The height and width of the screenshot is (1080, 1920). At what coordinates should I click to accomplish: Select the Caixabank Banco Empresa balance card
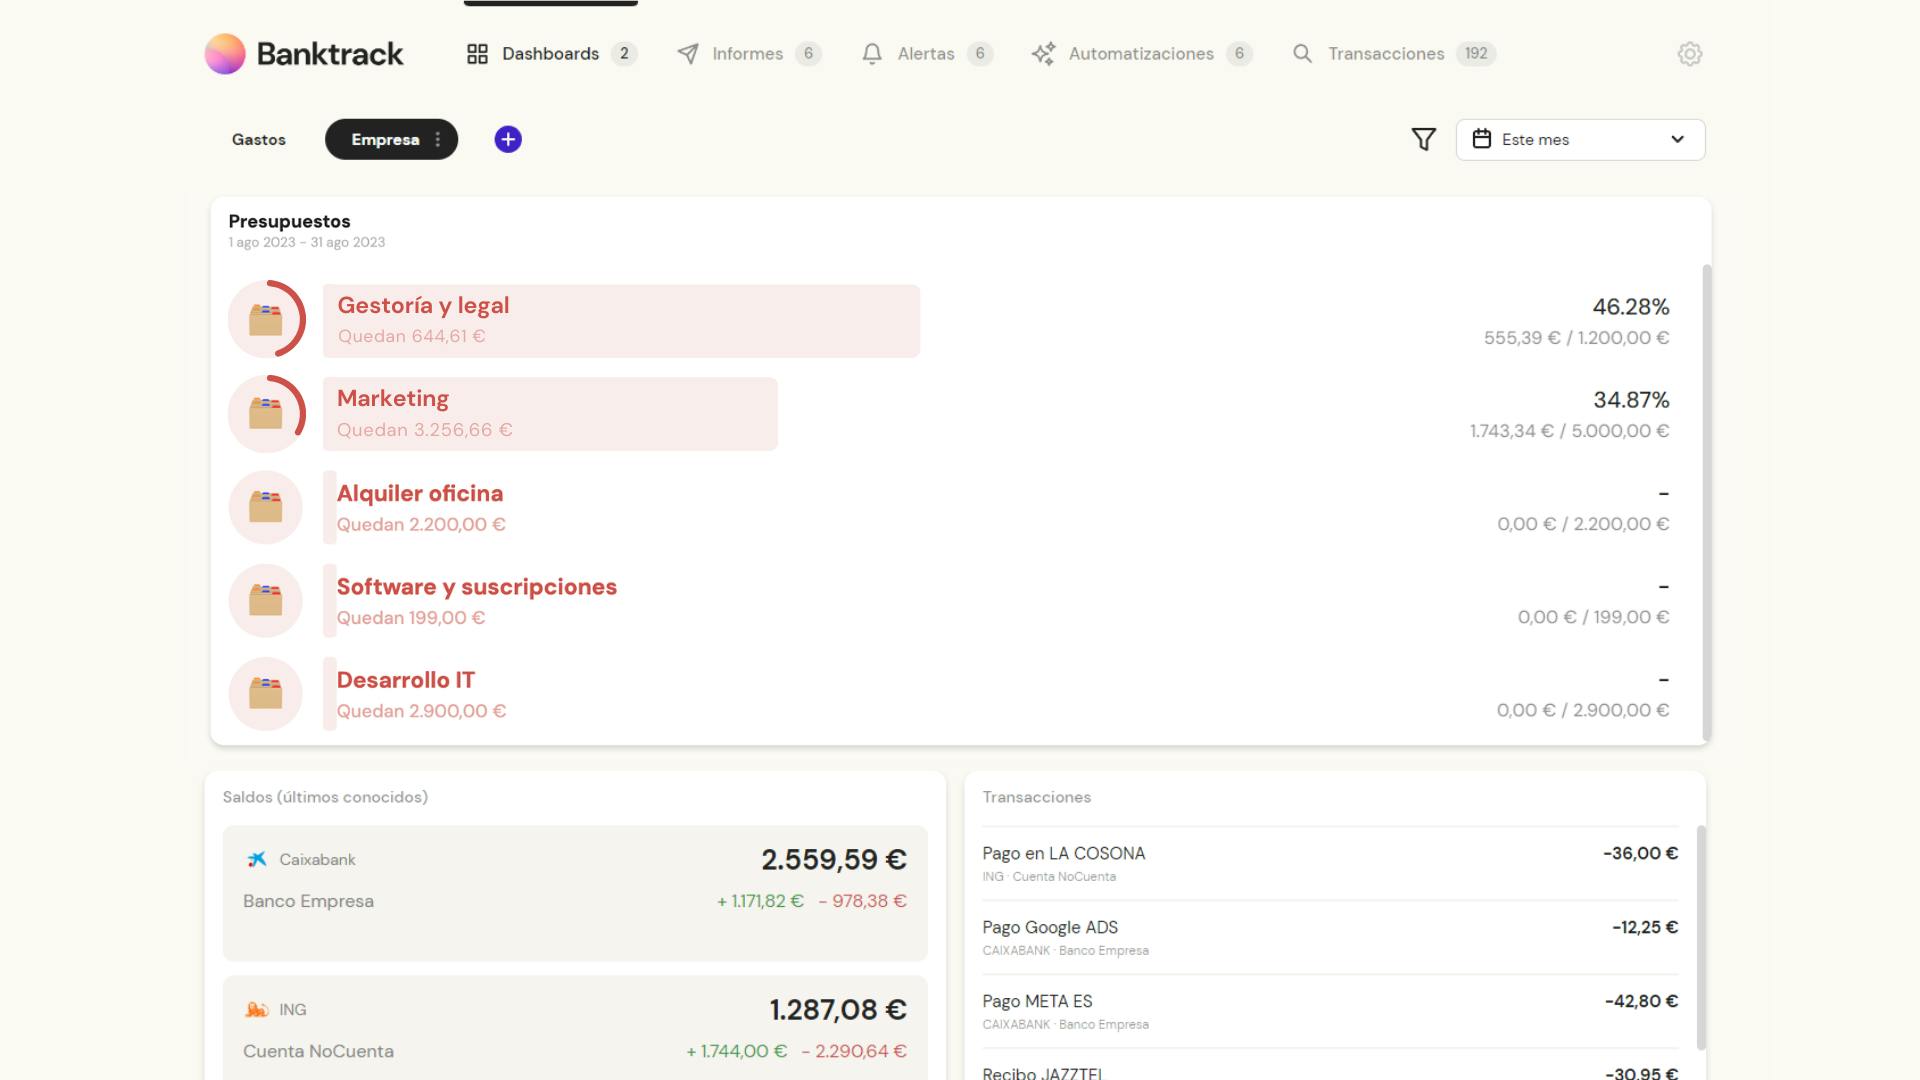[575, 892]
